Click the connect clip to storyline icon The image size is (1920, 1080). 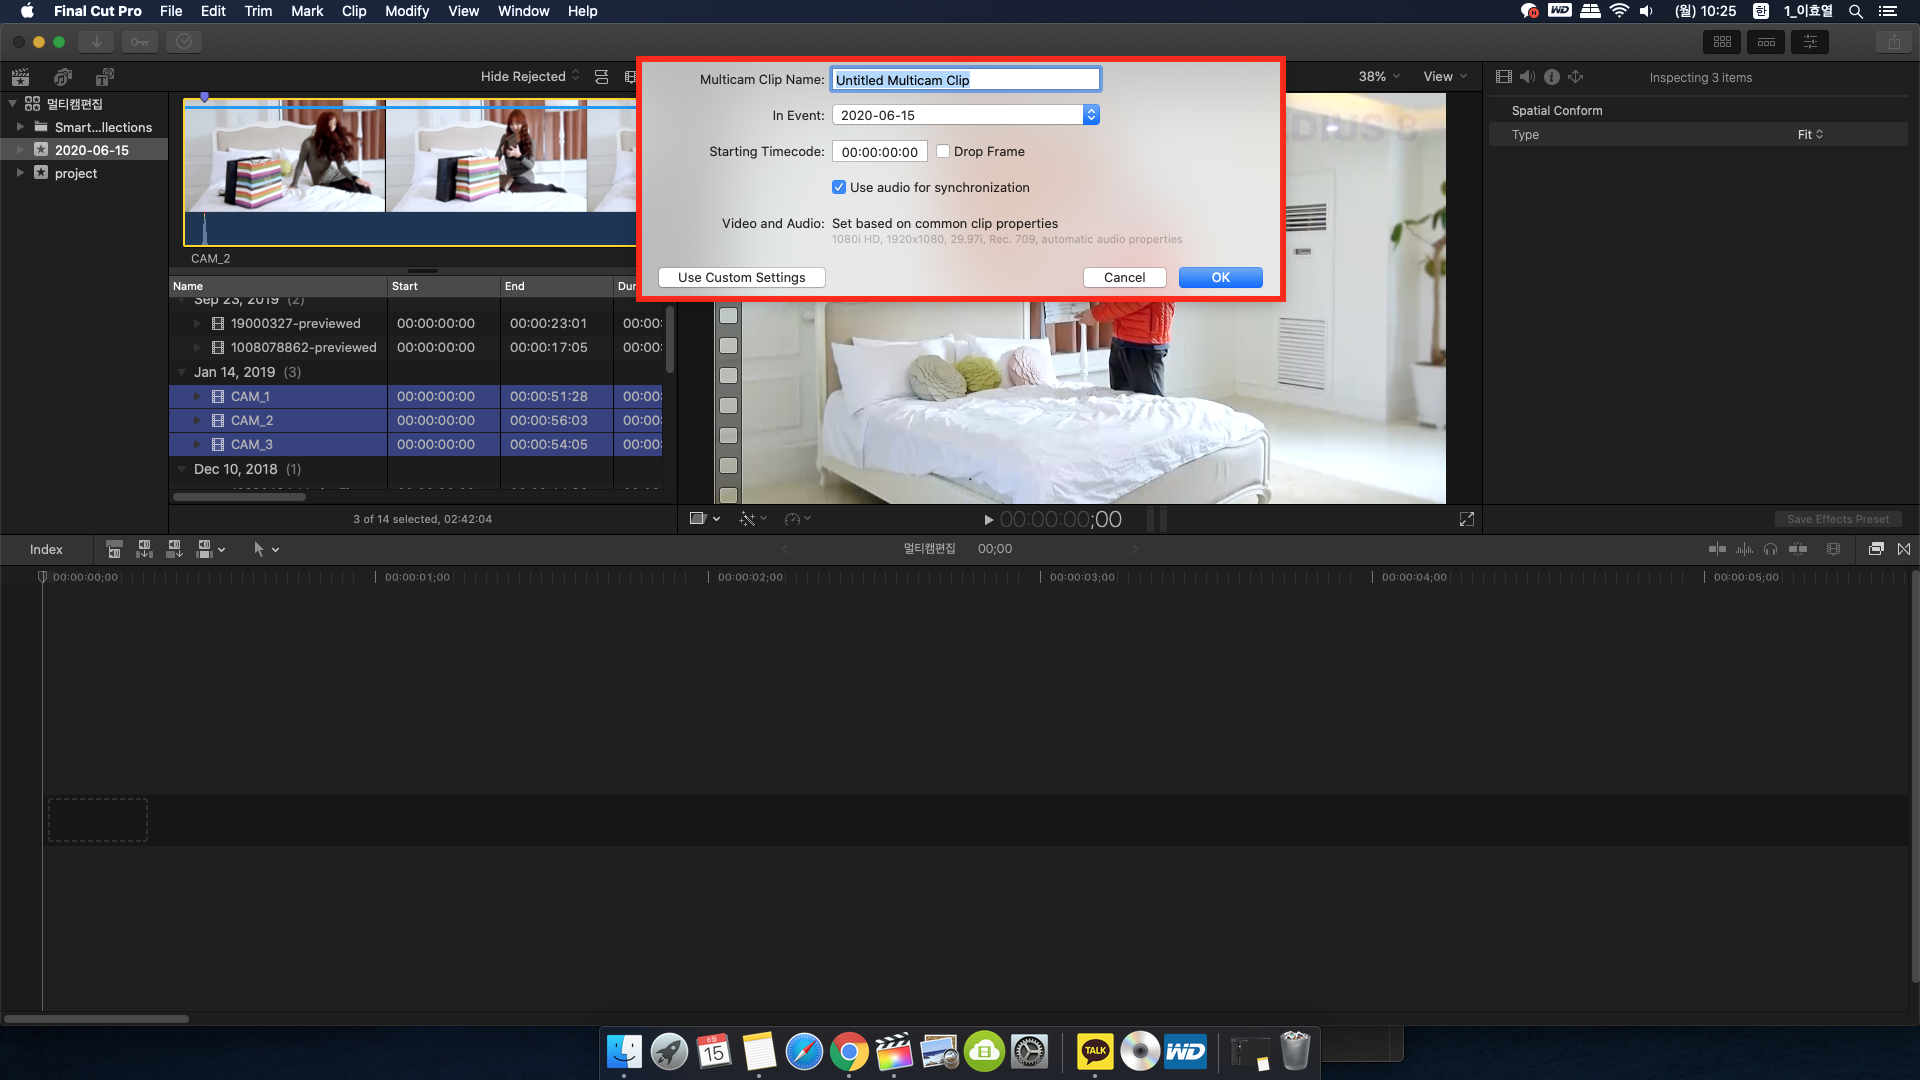pyautogui.click(x=114, y=549)
